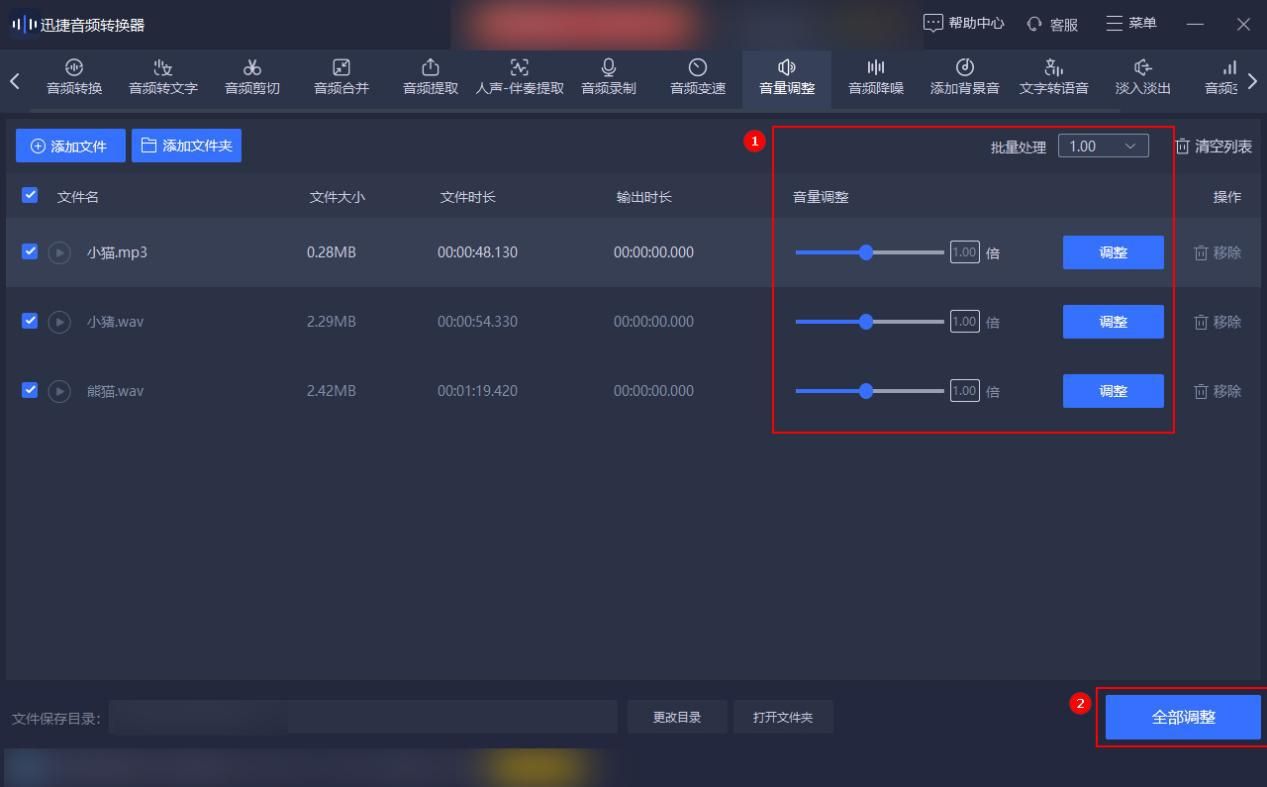Select the 音频剪切 cutting tool
1267x787 pixels.
coord(251,80)
